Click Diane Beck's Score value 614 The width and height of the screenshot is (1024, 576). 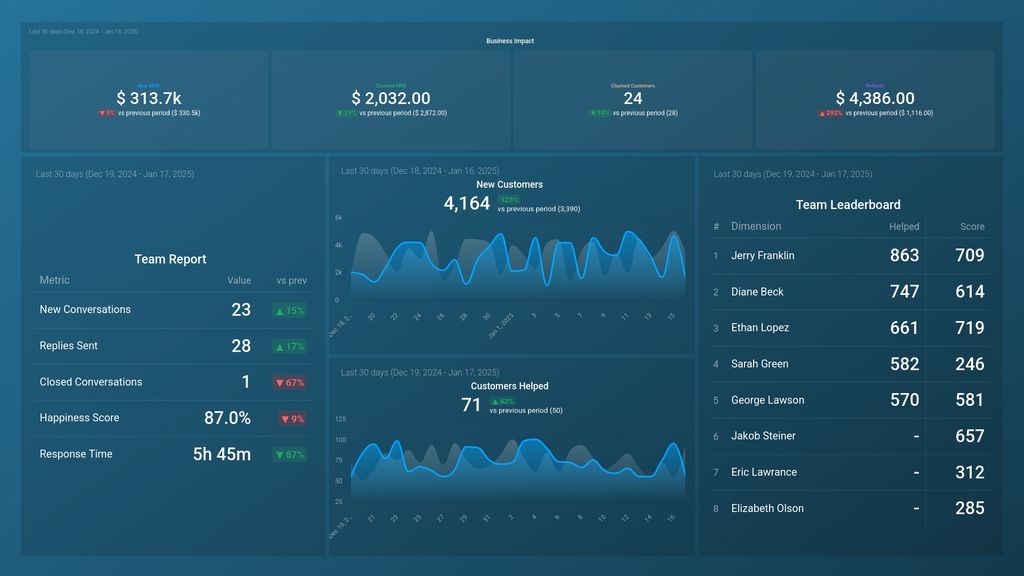click(x=969, y=292)
